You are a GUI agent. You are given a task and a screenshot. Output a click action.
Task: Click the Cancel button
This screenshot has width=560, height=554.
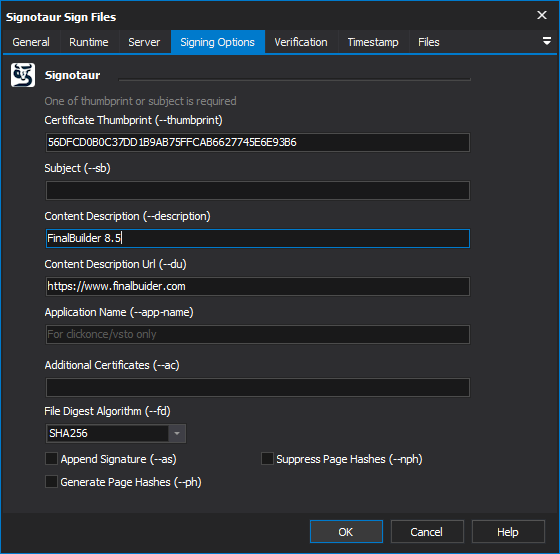427,531
